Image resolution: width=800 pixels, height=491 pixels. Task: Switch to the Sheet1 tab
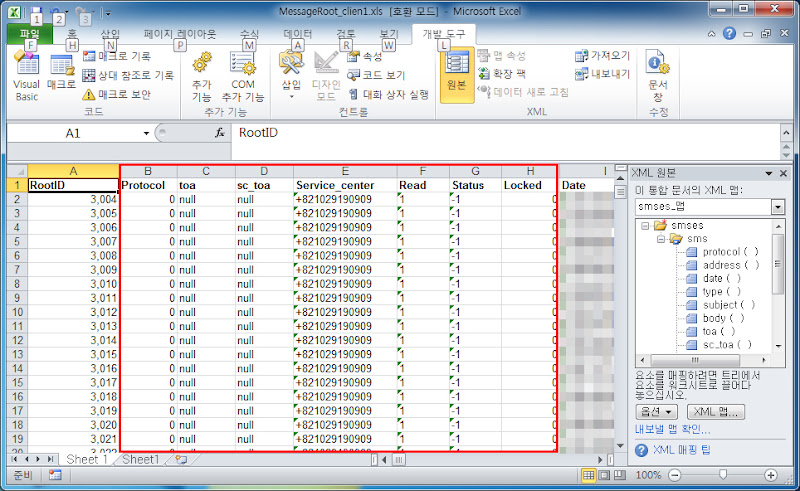pos(141,459)
